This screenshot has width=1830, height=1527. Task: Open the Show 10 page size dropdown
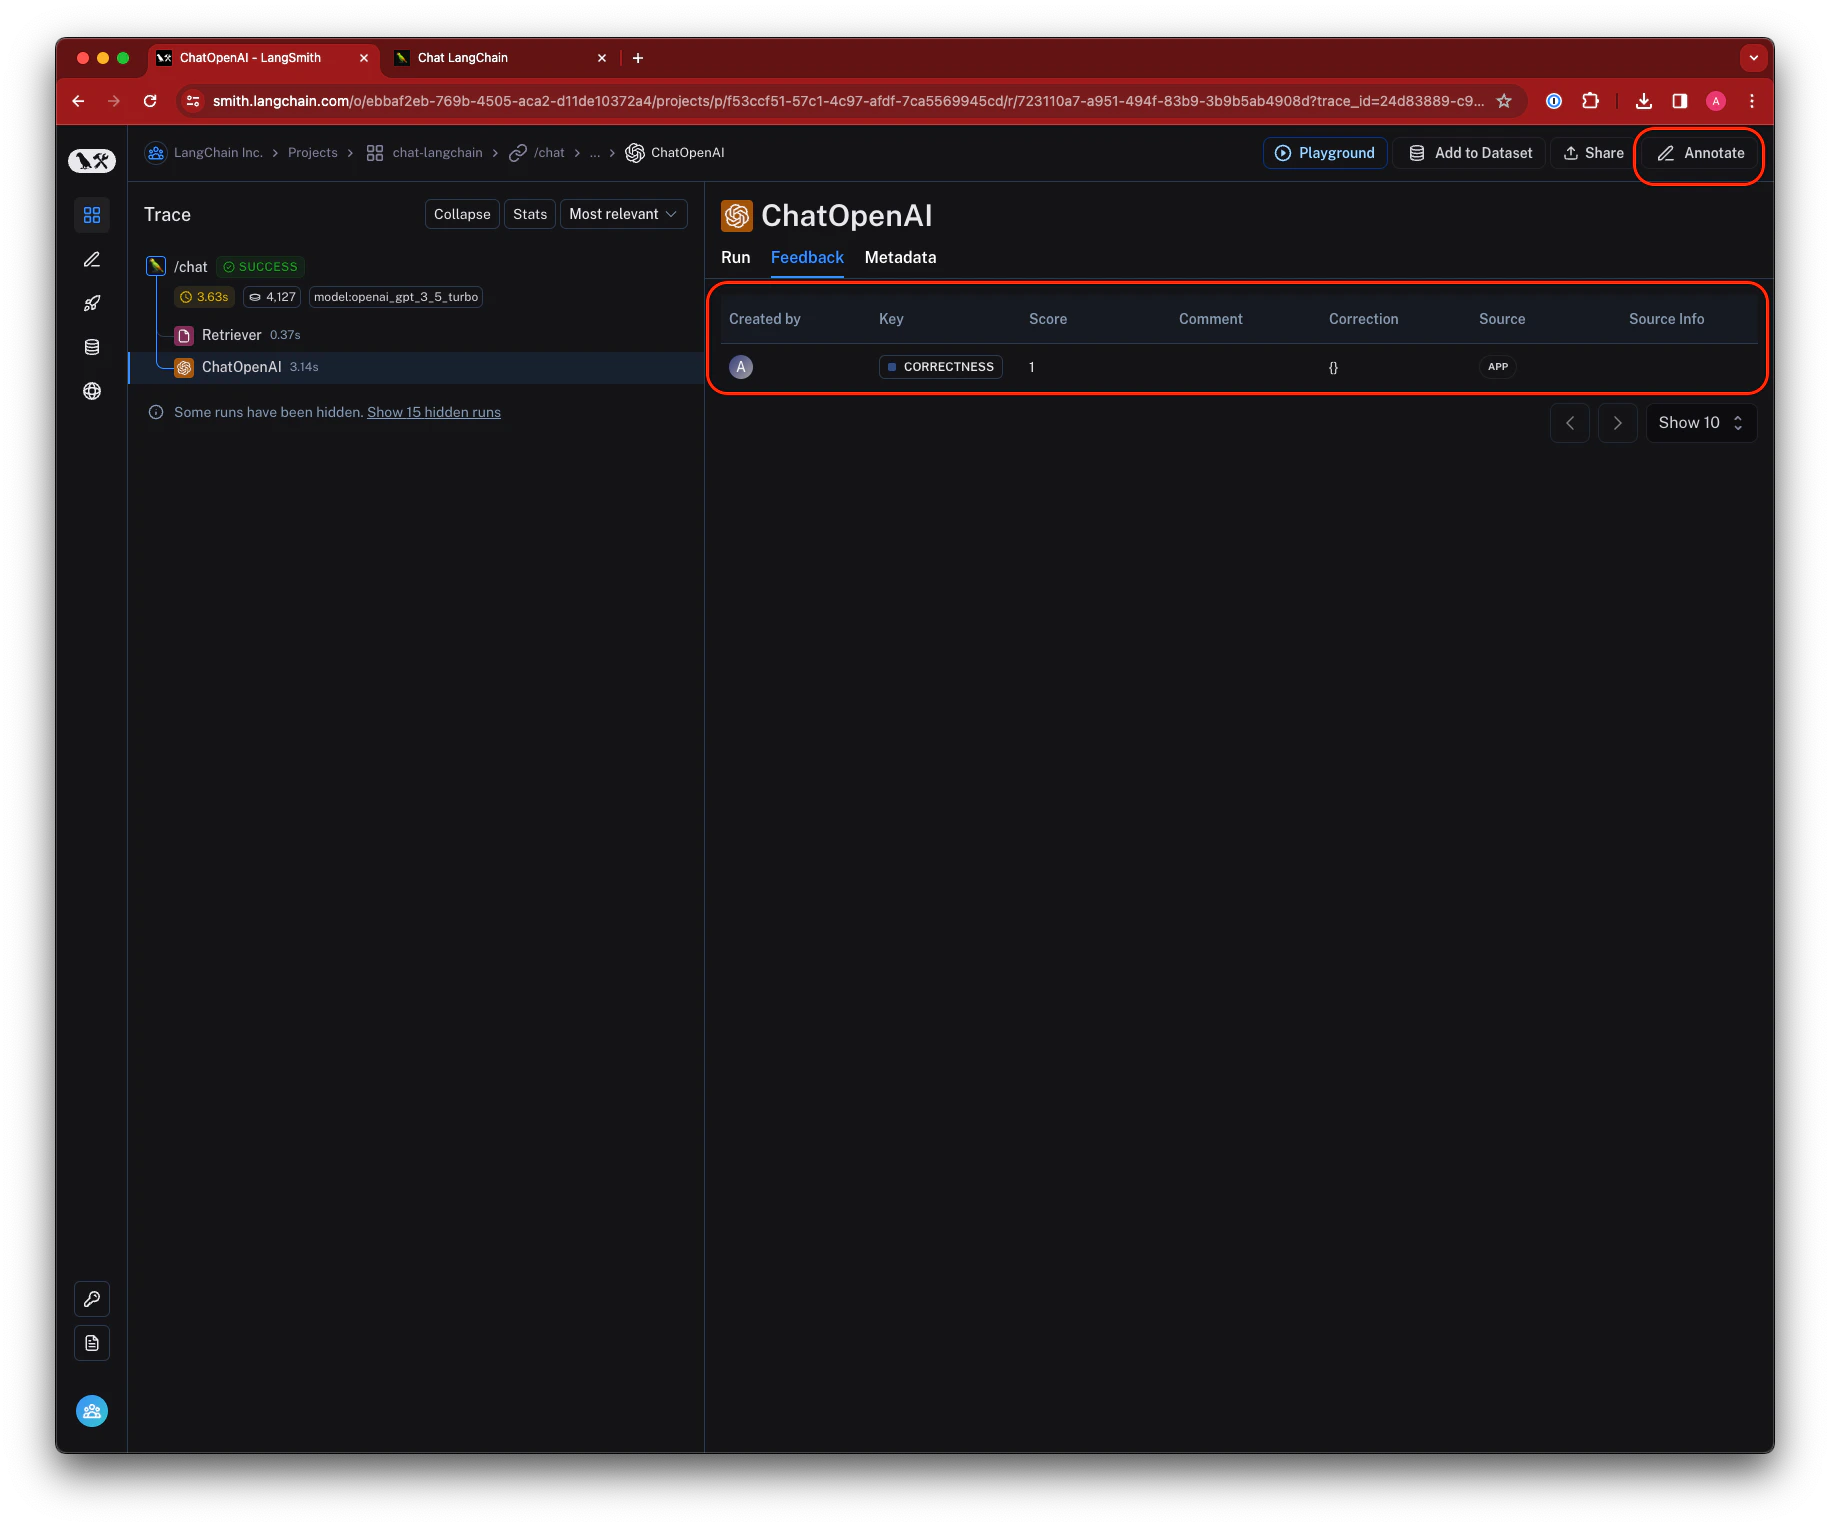[x=1701, y=423]
